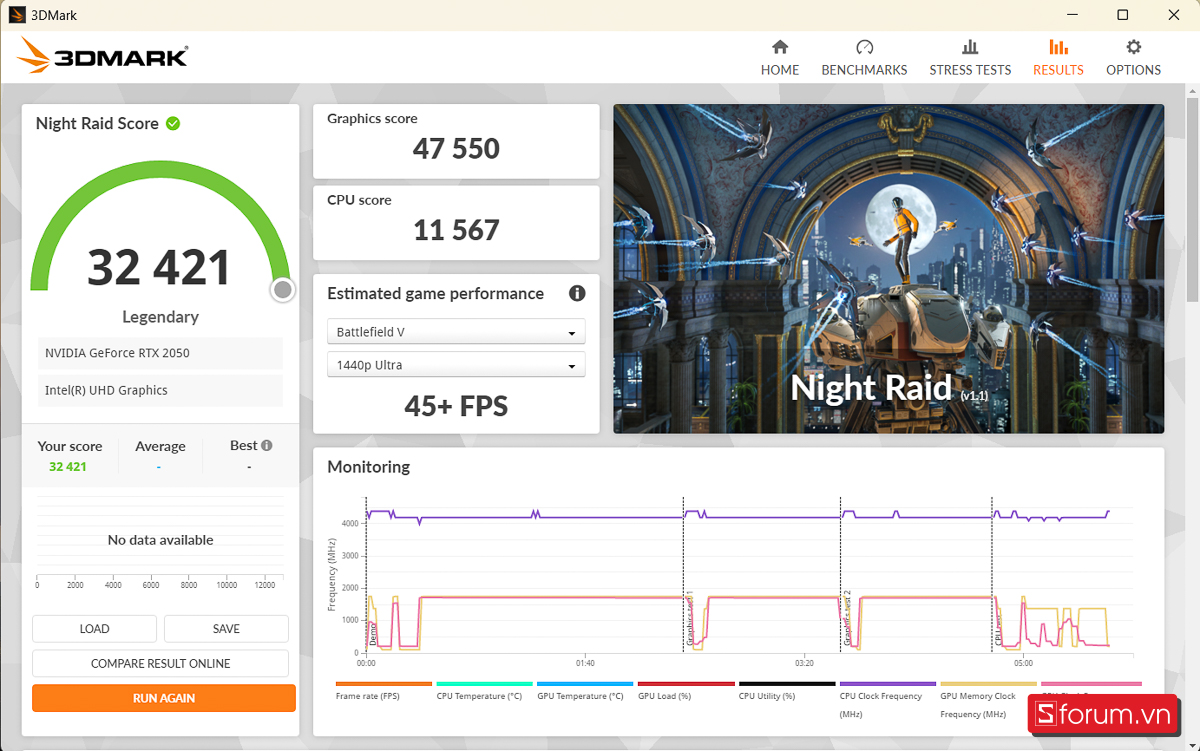
Task: Click the Night Raid Score heading
Action: click(x=97, y=124)
